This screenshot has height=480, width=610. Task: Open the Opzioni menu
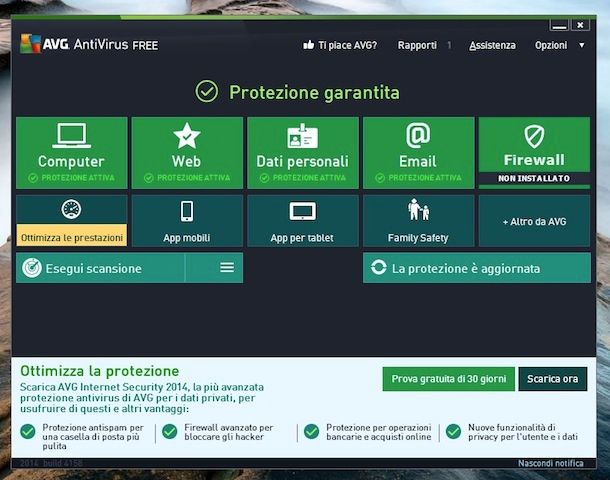click(551, 46)
